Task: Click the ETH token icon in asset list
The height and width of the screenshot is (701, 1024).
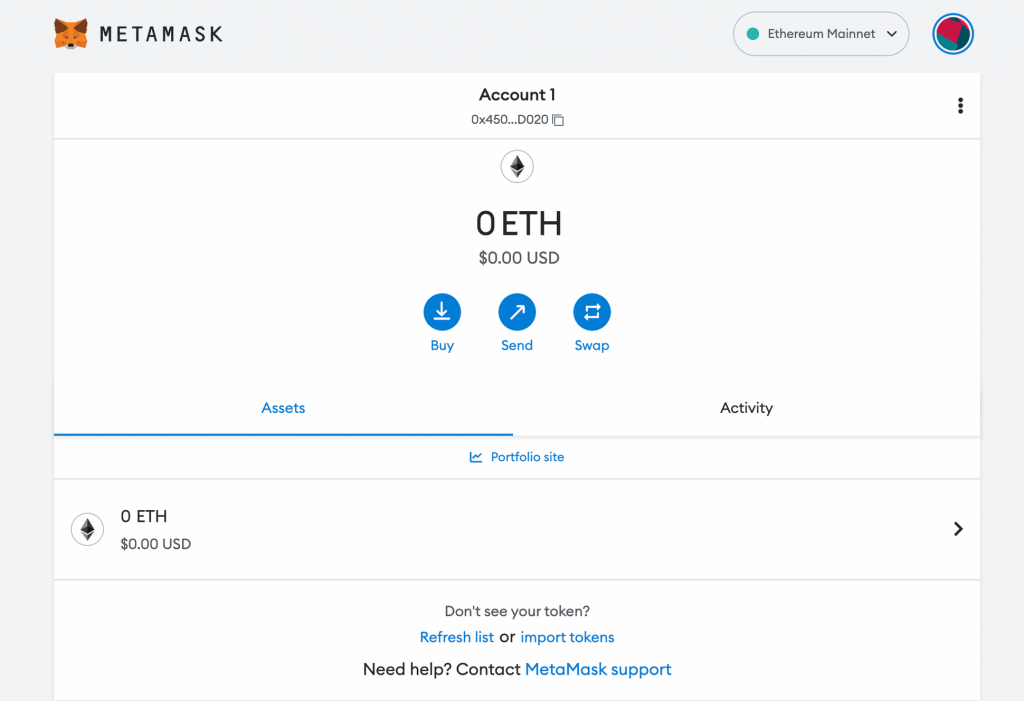Action: coord(88,529)
